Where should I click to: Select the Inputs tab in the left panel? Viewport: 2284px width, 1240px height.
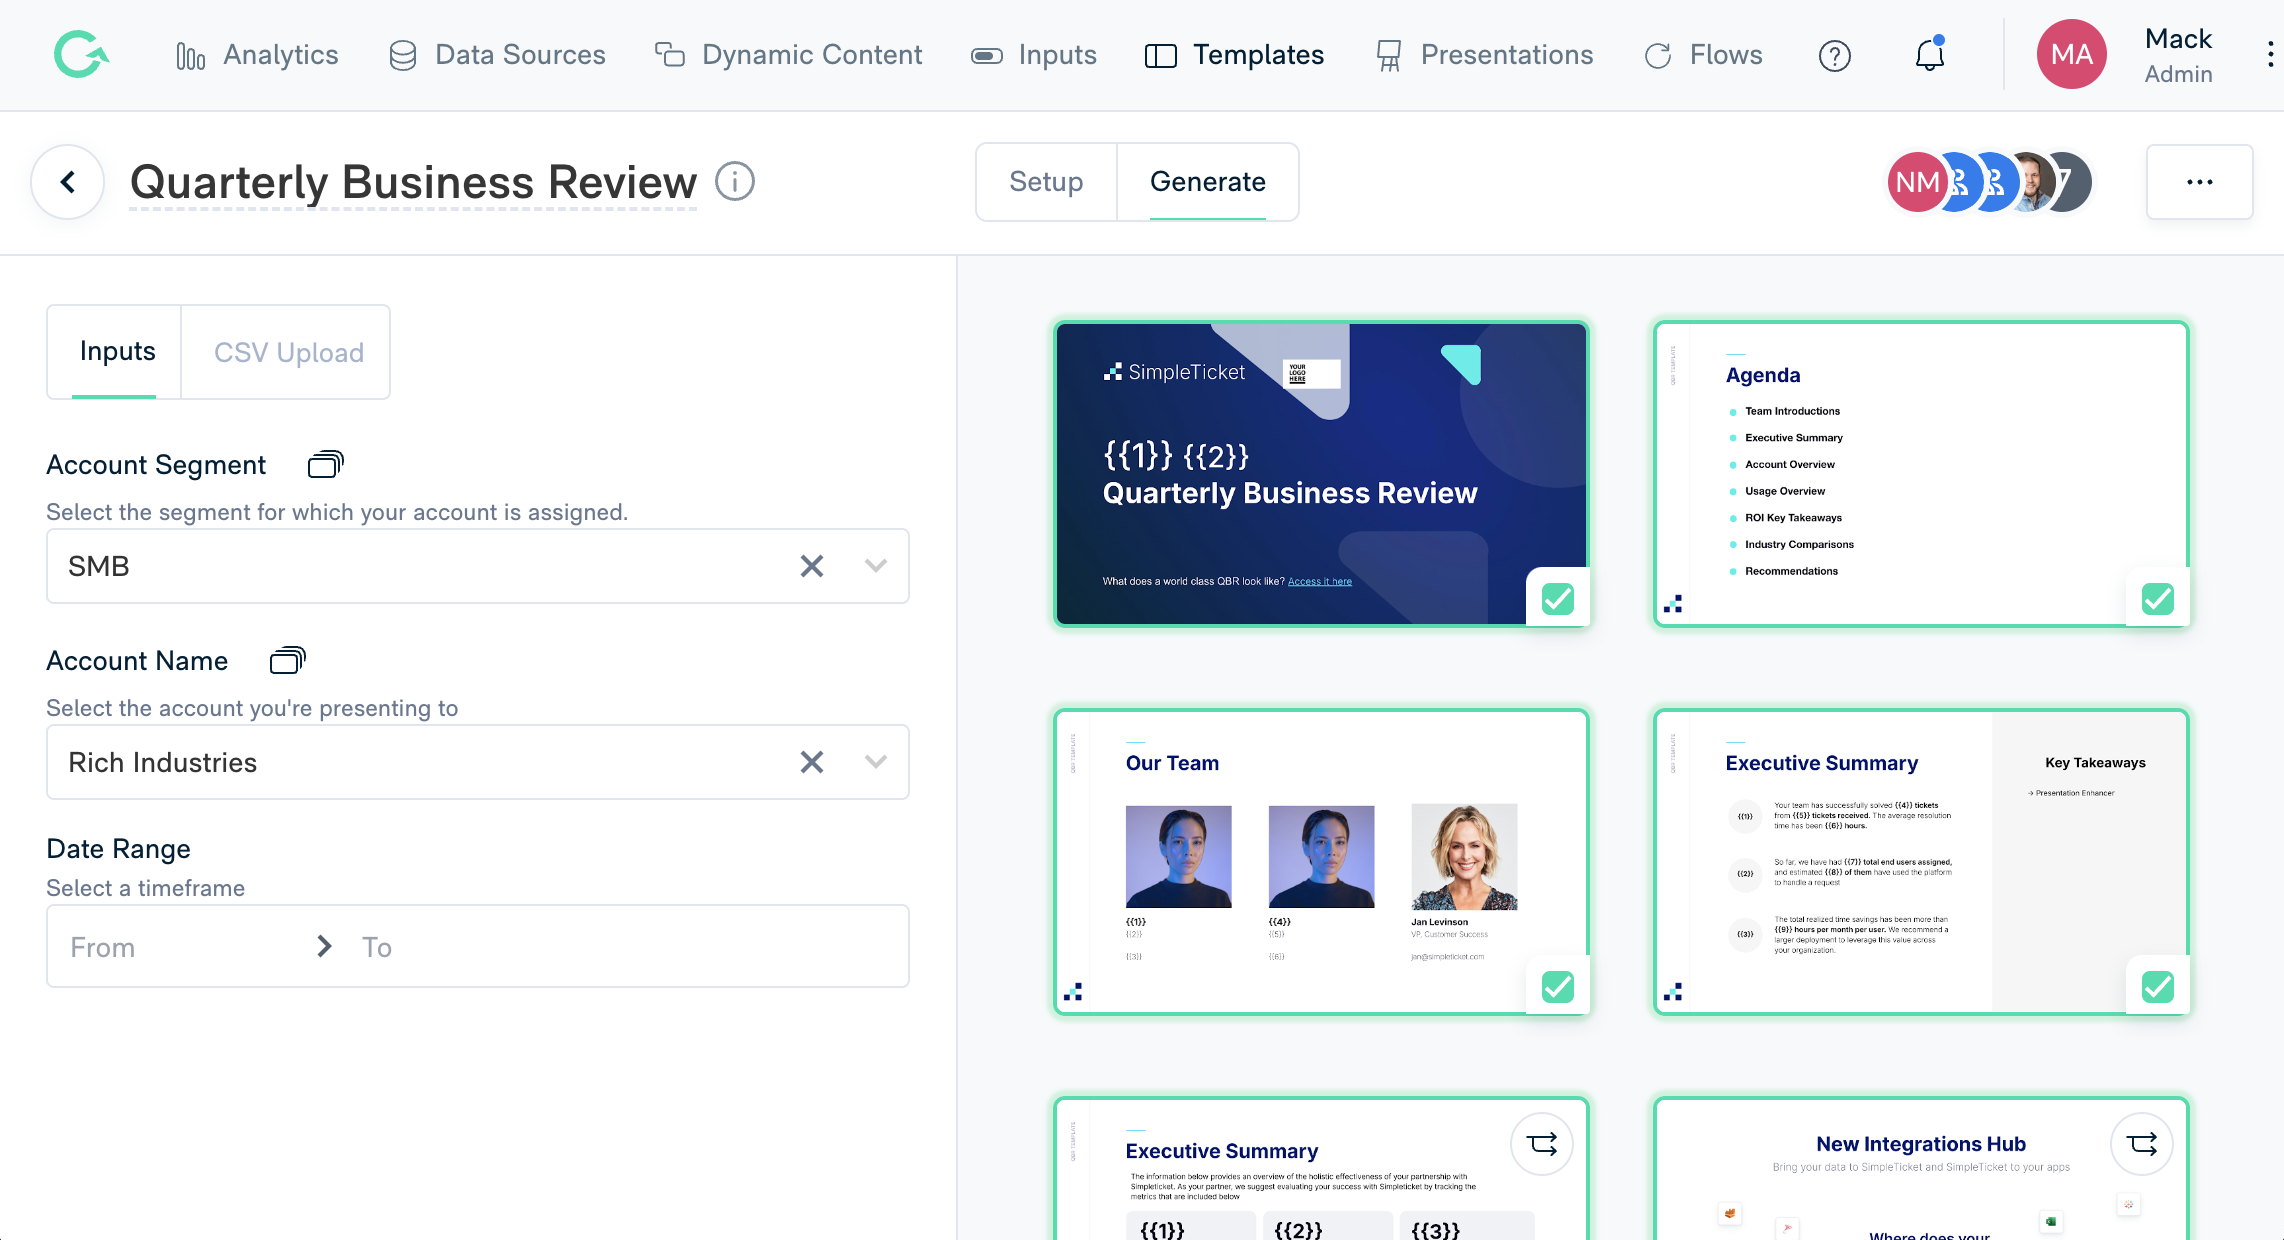117,352
